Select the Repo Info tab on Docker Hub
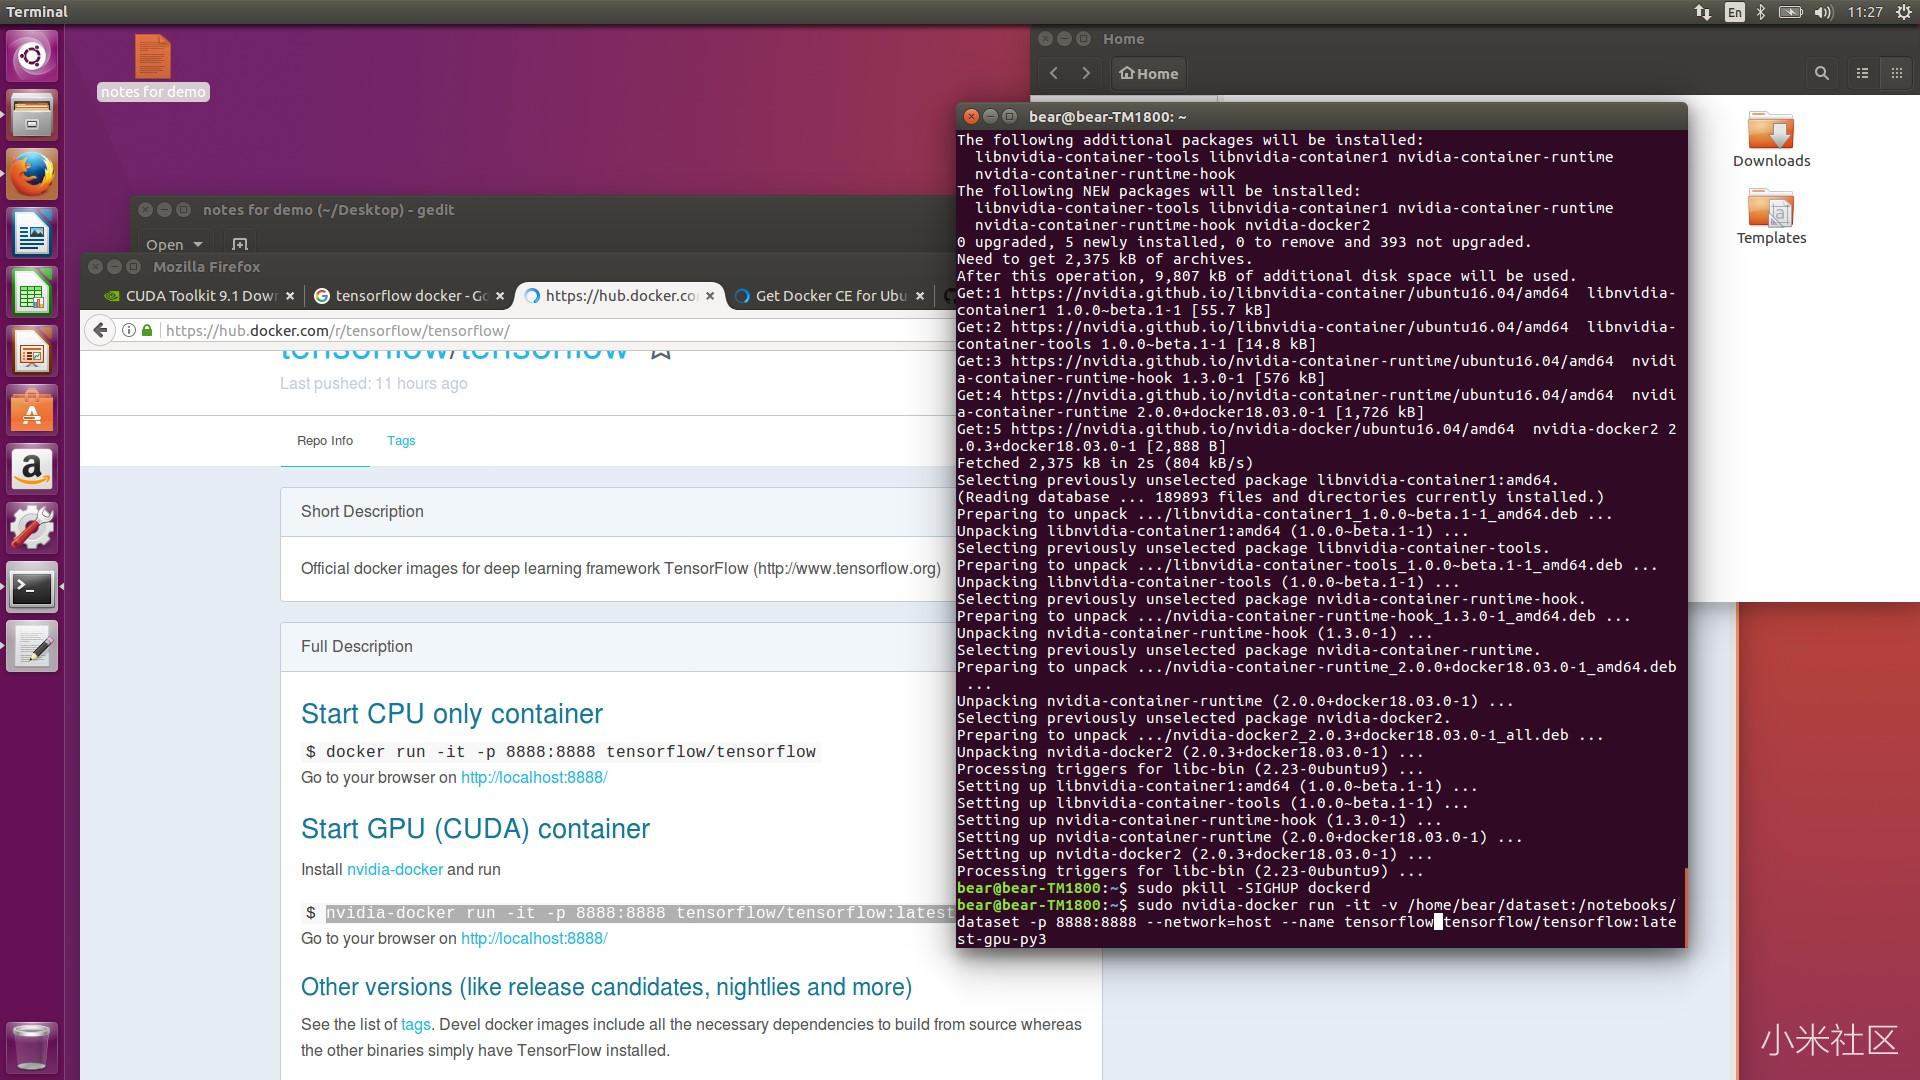Image resolution: width=1920 pixels, height=1080 pixels. [x=325, y=441]
